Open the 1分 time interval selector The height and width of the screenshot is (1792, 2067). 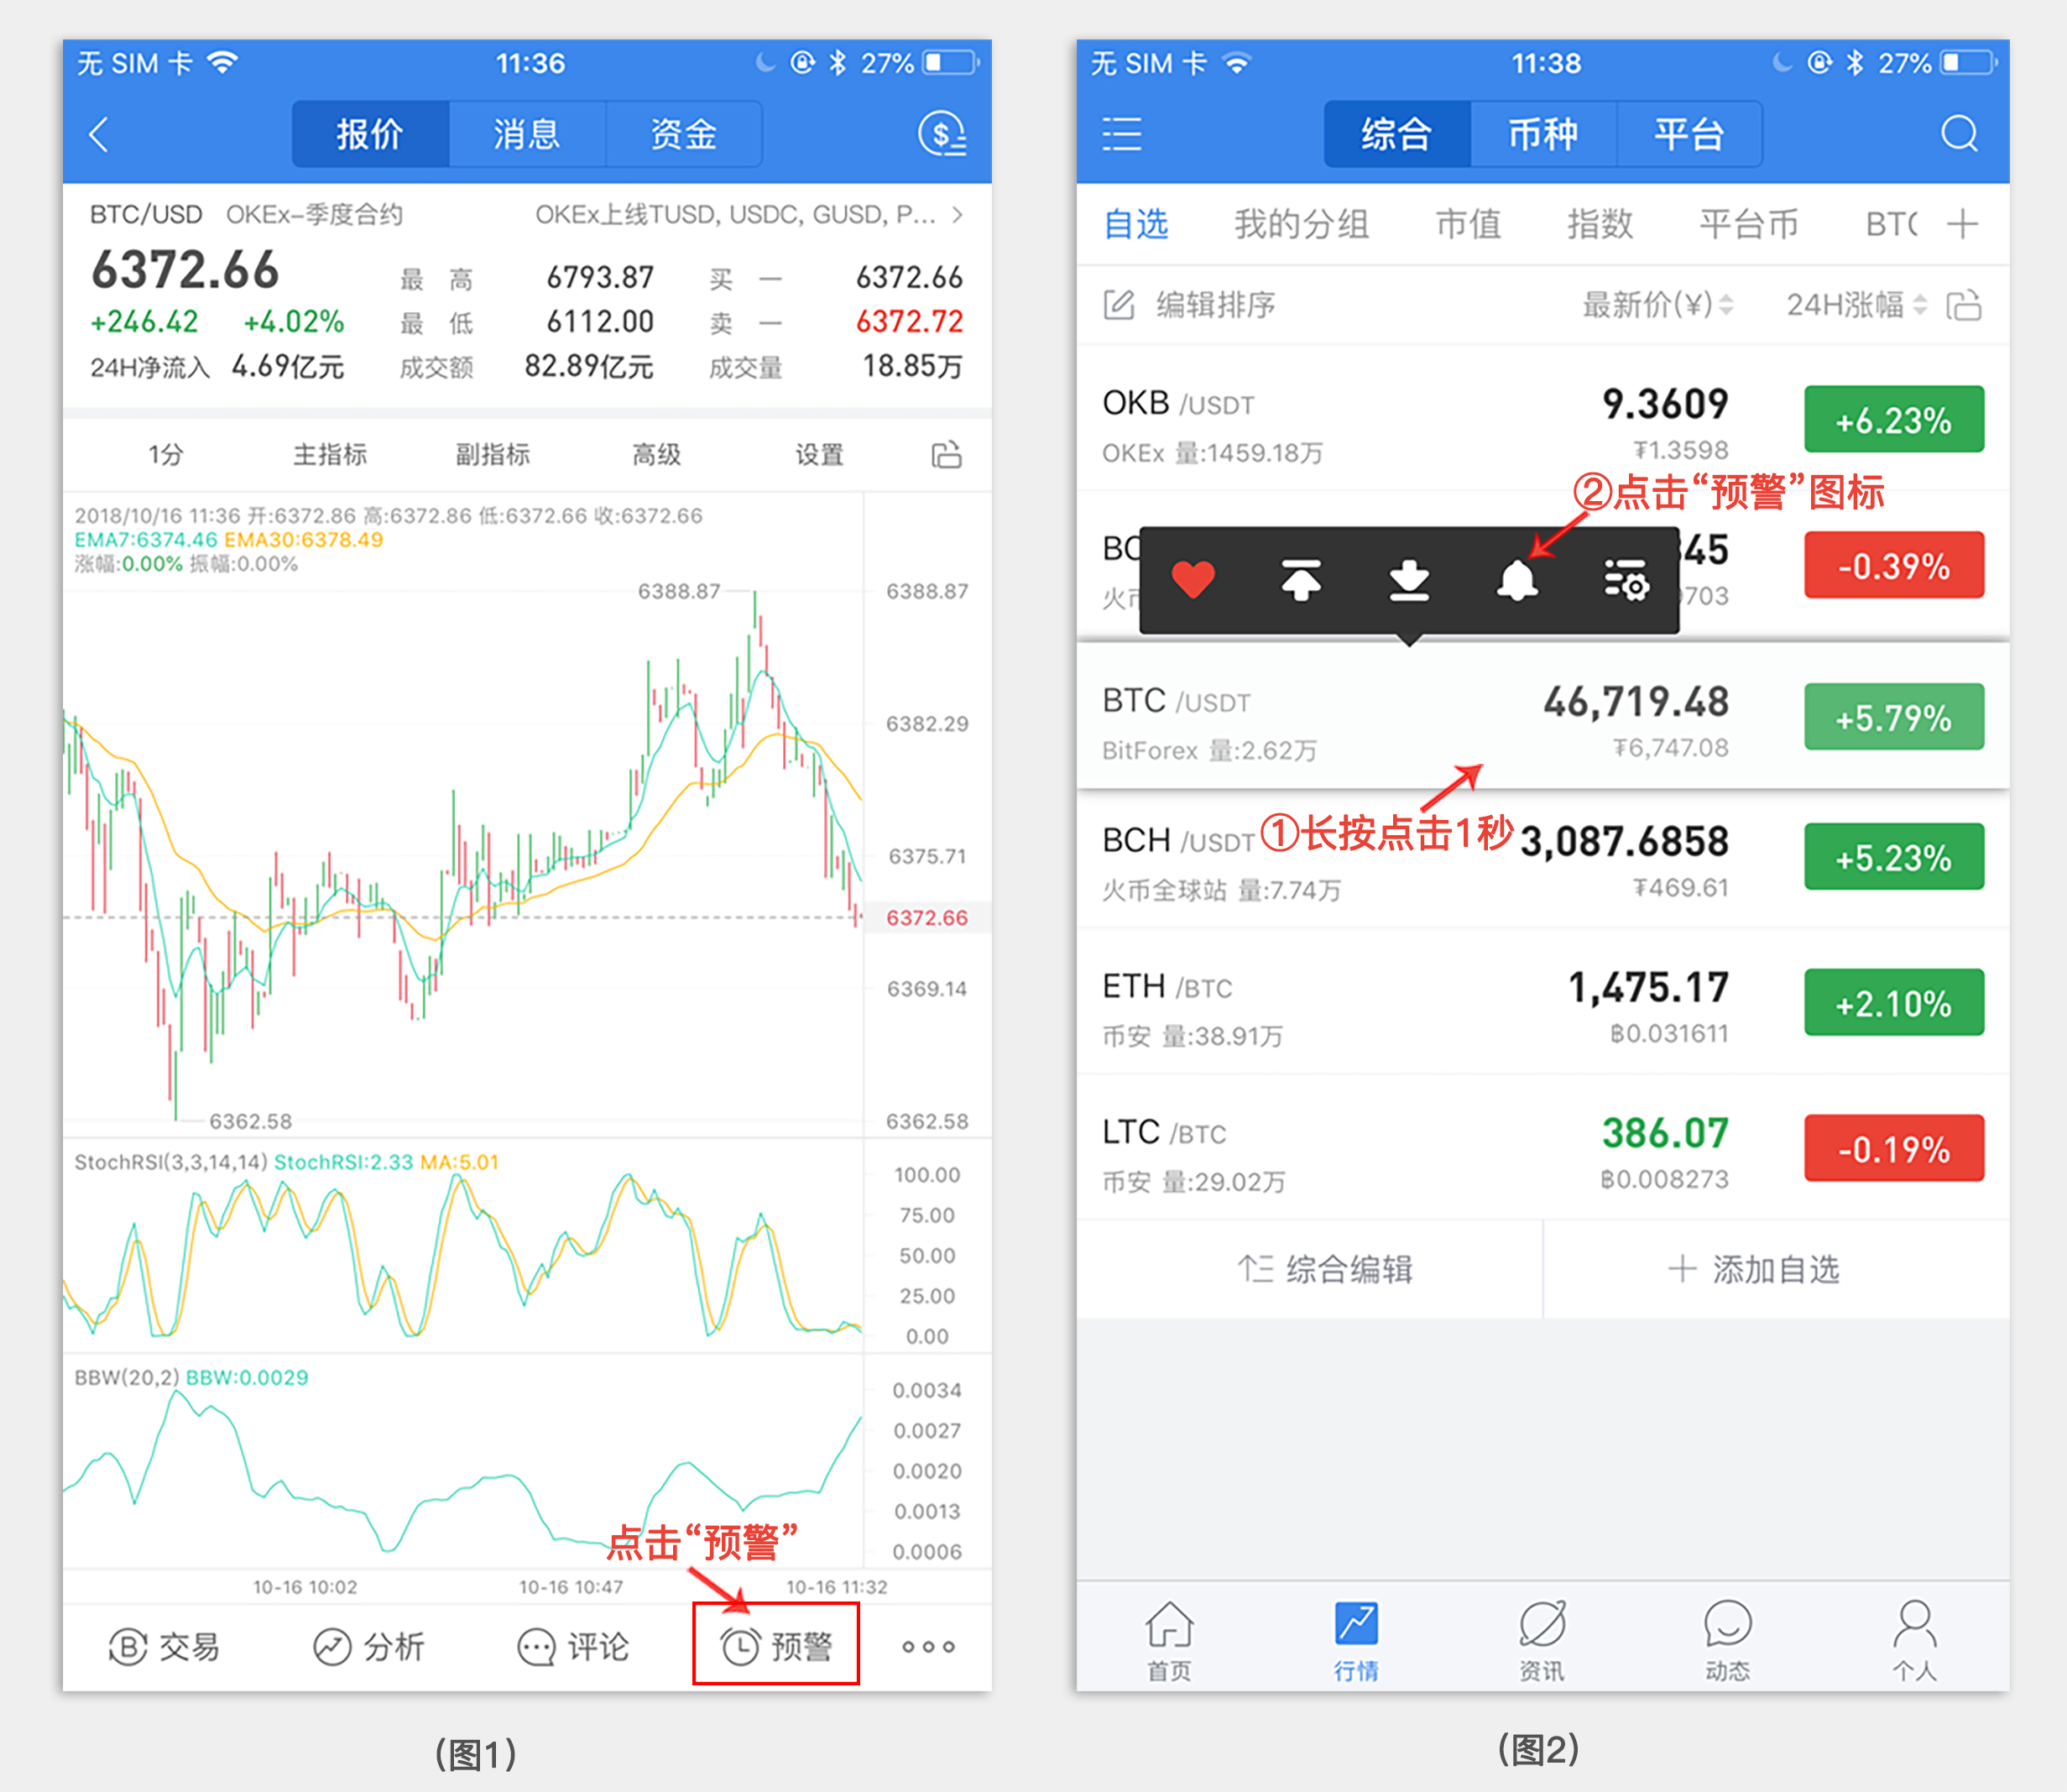(166, 455)
